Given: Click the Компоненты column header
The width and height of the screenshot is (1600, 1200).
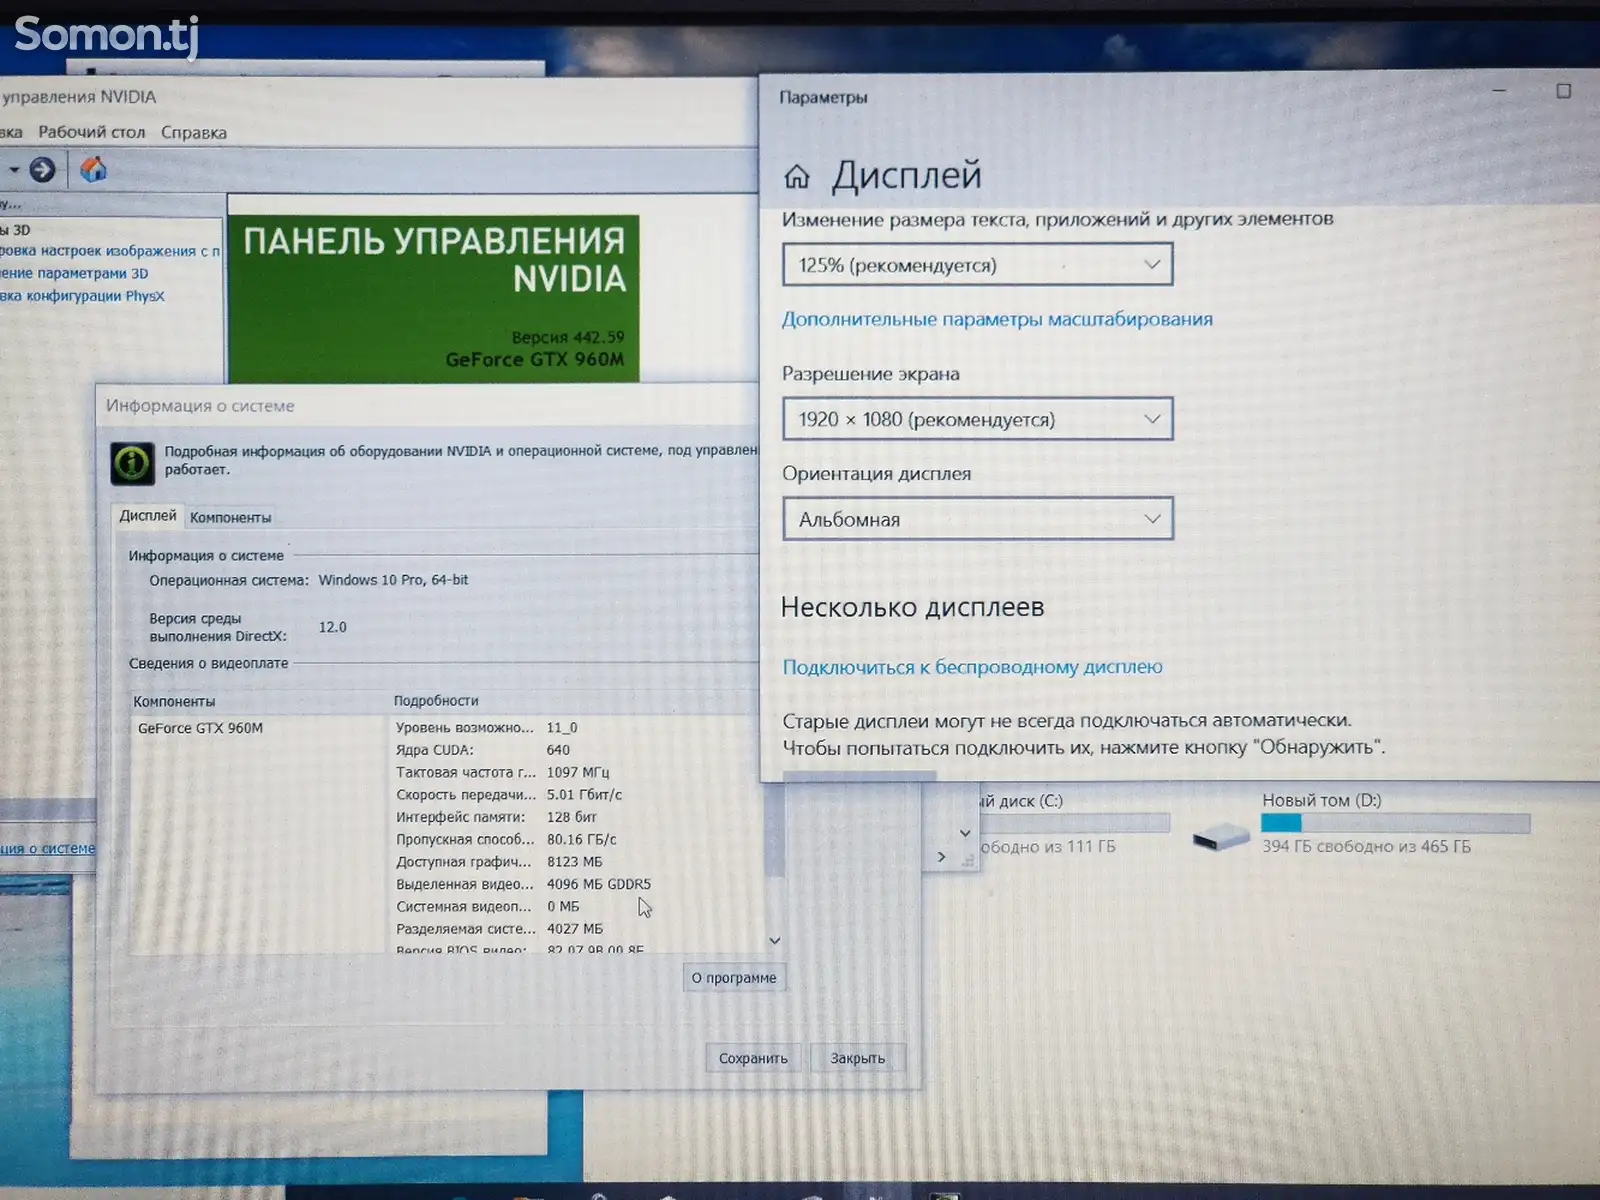Looking at the screenshot, I should click(x=174, y=702).
